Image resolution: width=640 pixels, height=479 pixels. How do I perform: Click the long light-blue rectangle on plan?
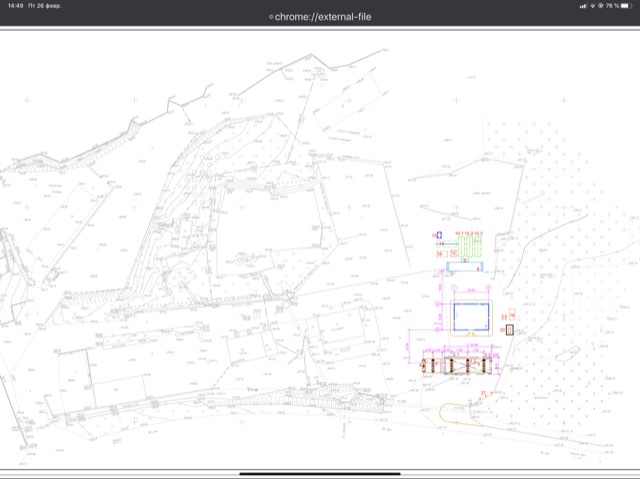click(463, 268)
